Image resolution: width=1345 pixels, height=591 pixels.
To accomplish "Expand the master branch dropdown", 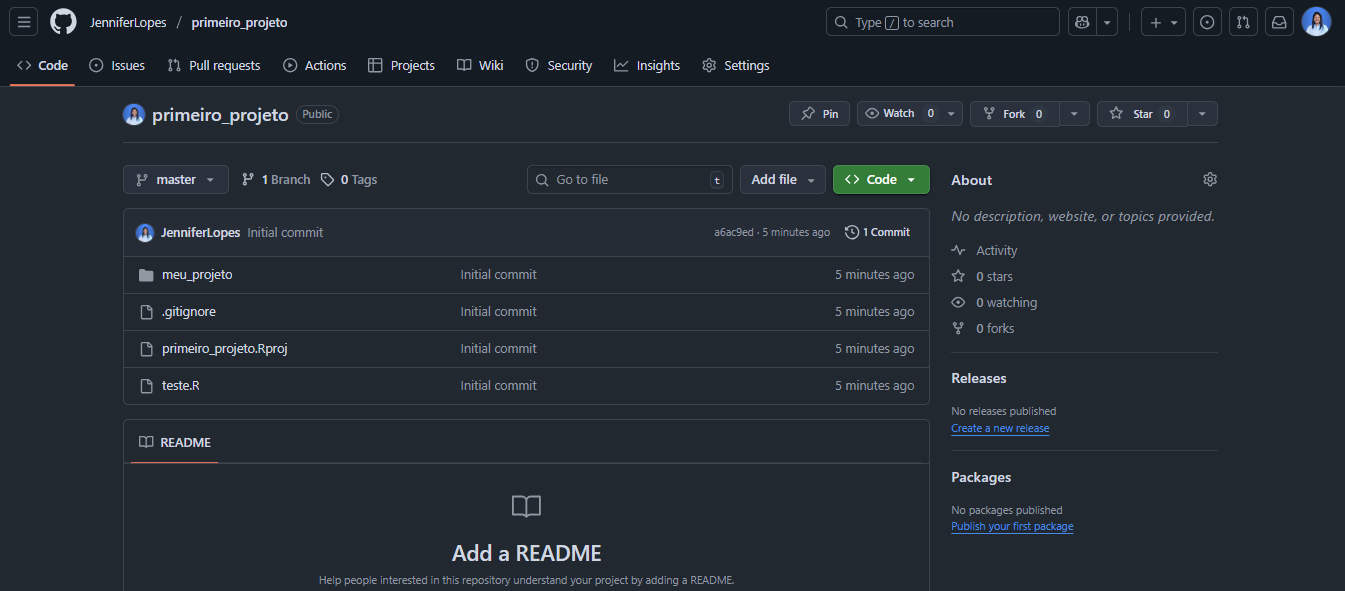I will click(176, 180).
